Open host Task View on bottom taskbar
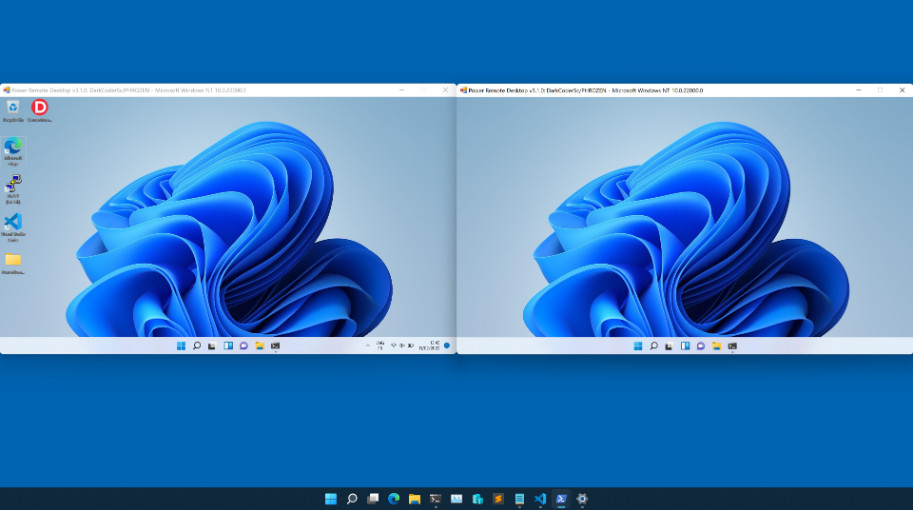This screenshot has height=510, width=913. [x=373, y=499]
